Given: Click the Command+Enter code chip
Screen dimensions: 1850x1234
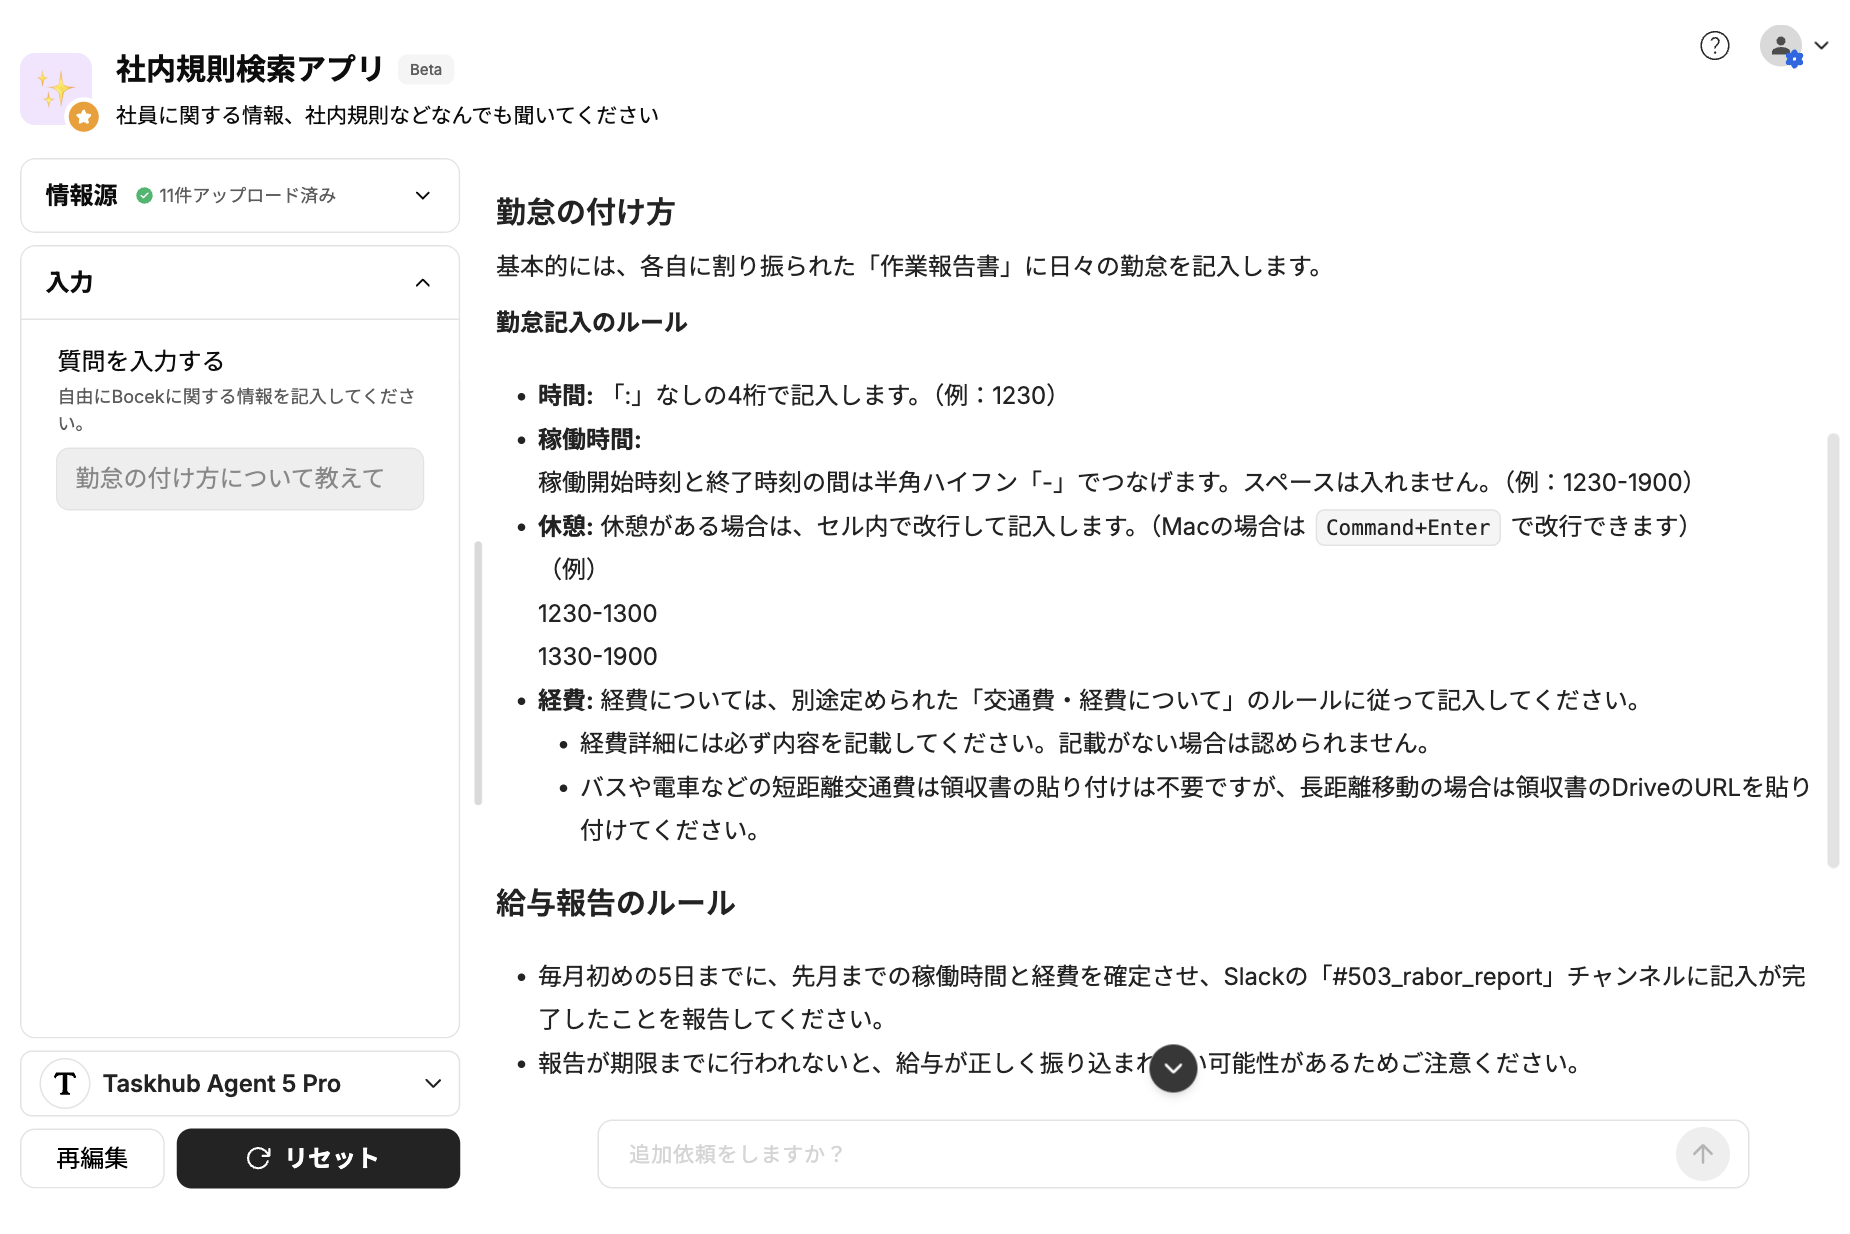Looking at the screenshot, I should 1407,527.
